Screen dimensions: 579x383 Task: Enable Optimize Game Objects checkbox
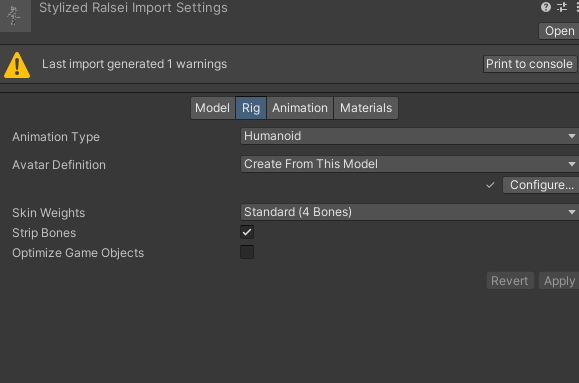(x=247, y=252)
